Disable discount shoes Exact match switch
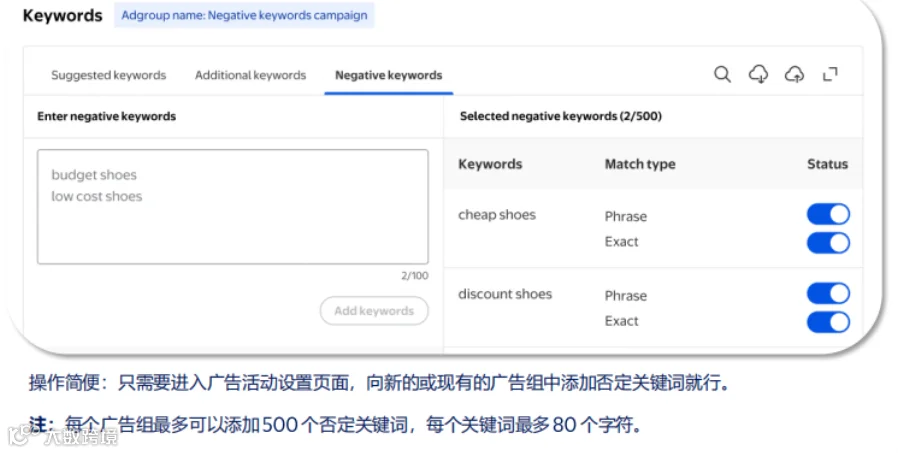The height and width of the screenshot is (453, 898). 828,322
